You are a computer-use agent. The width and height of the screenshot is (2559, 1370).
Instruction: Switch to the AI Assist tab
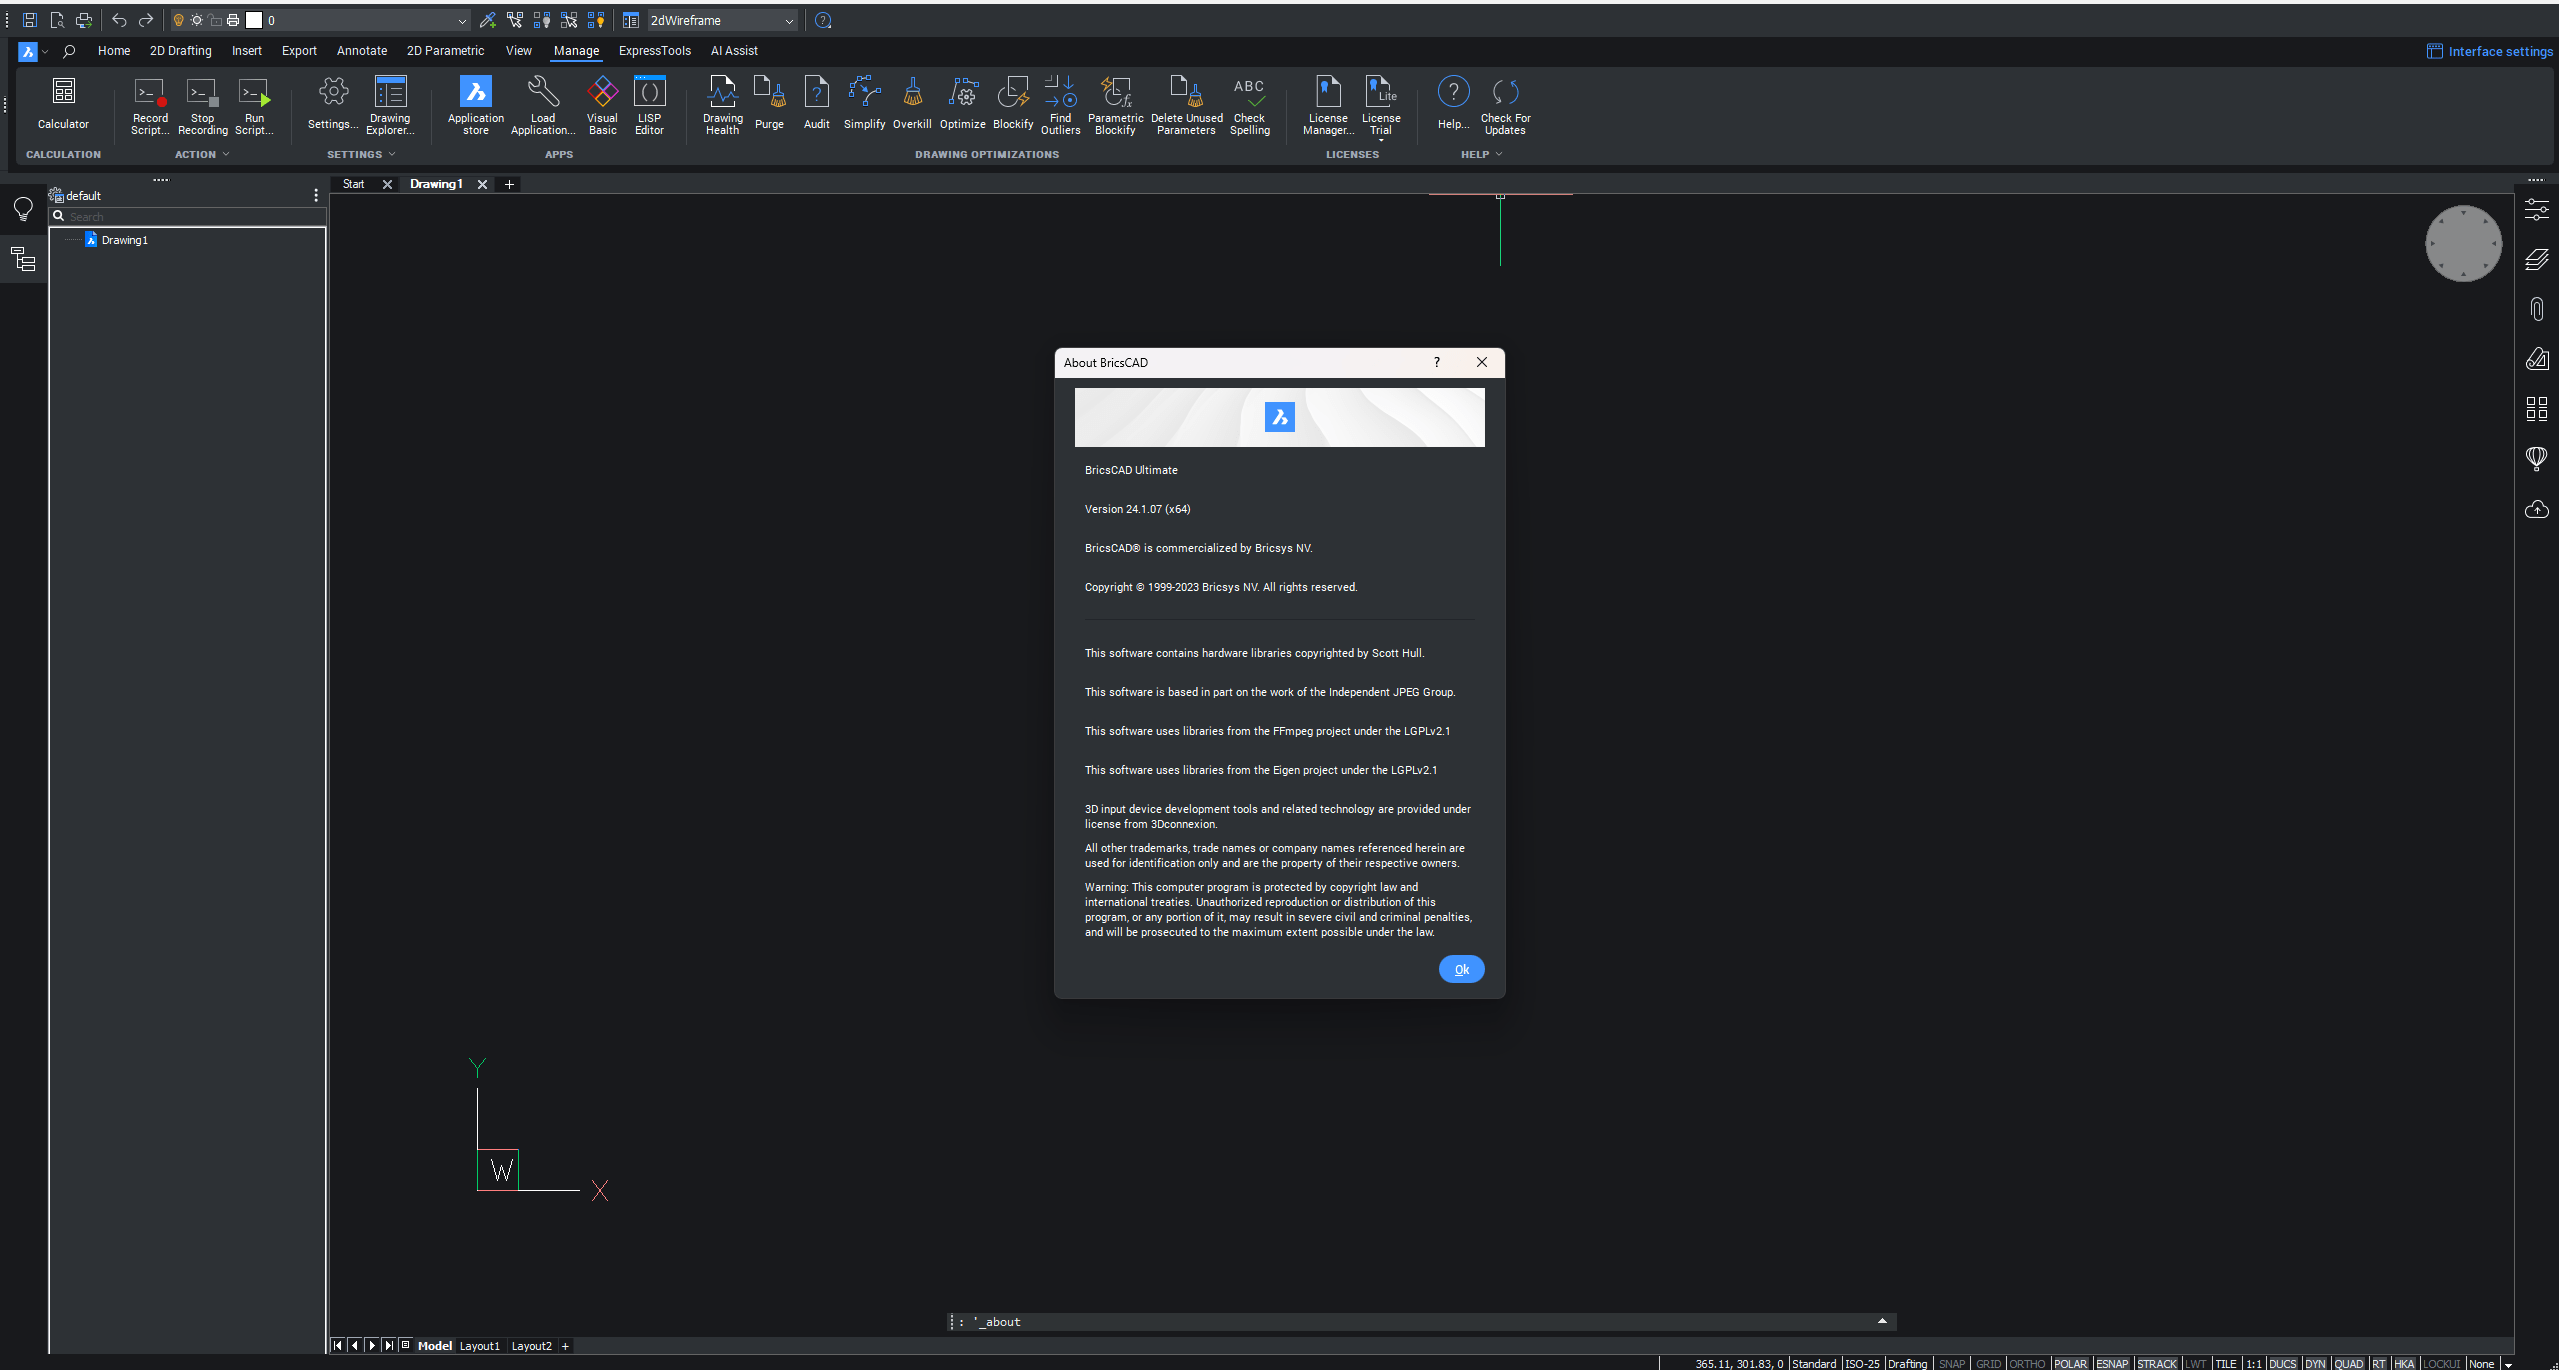point(734,51)
